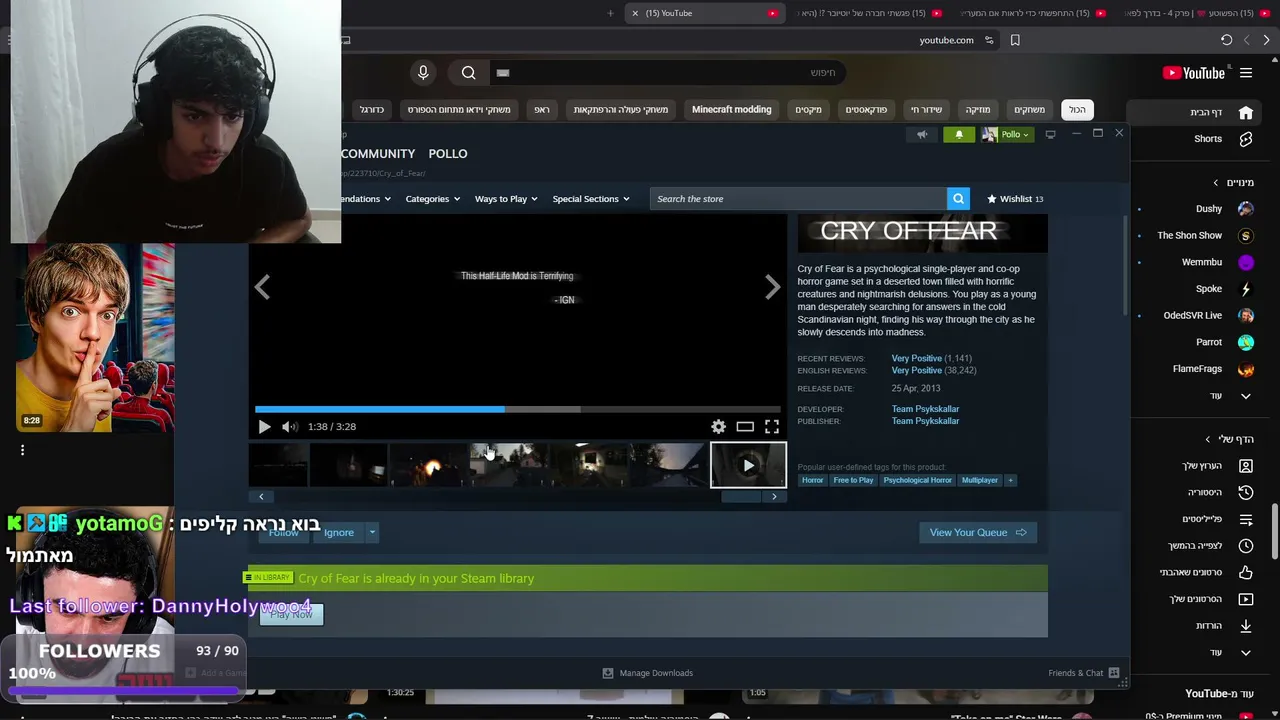The height and width of the screenshot is (720, 1280).
Task: Select the Free to Play tag
Action: coord(853,480)
